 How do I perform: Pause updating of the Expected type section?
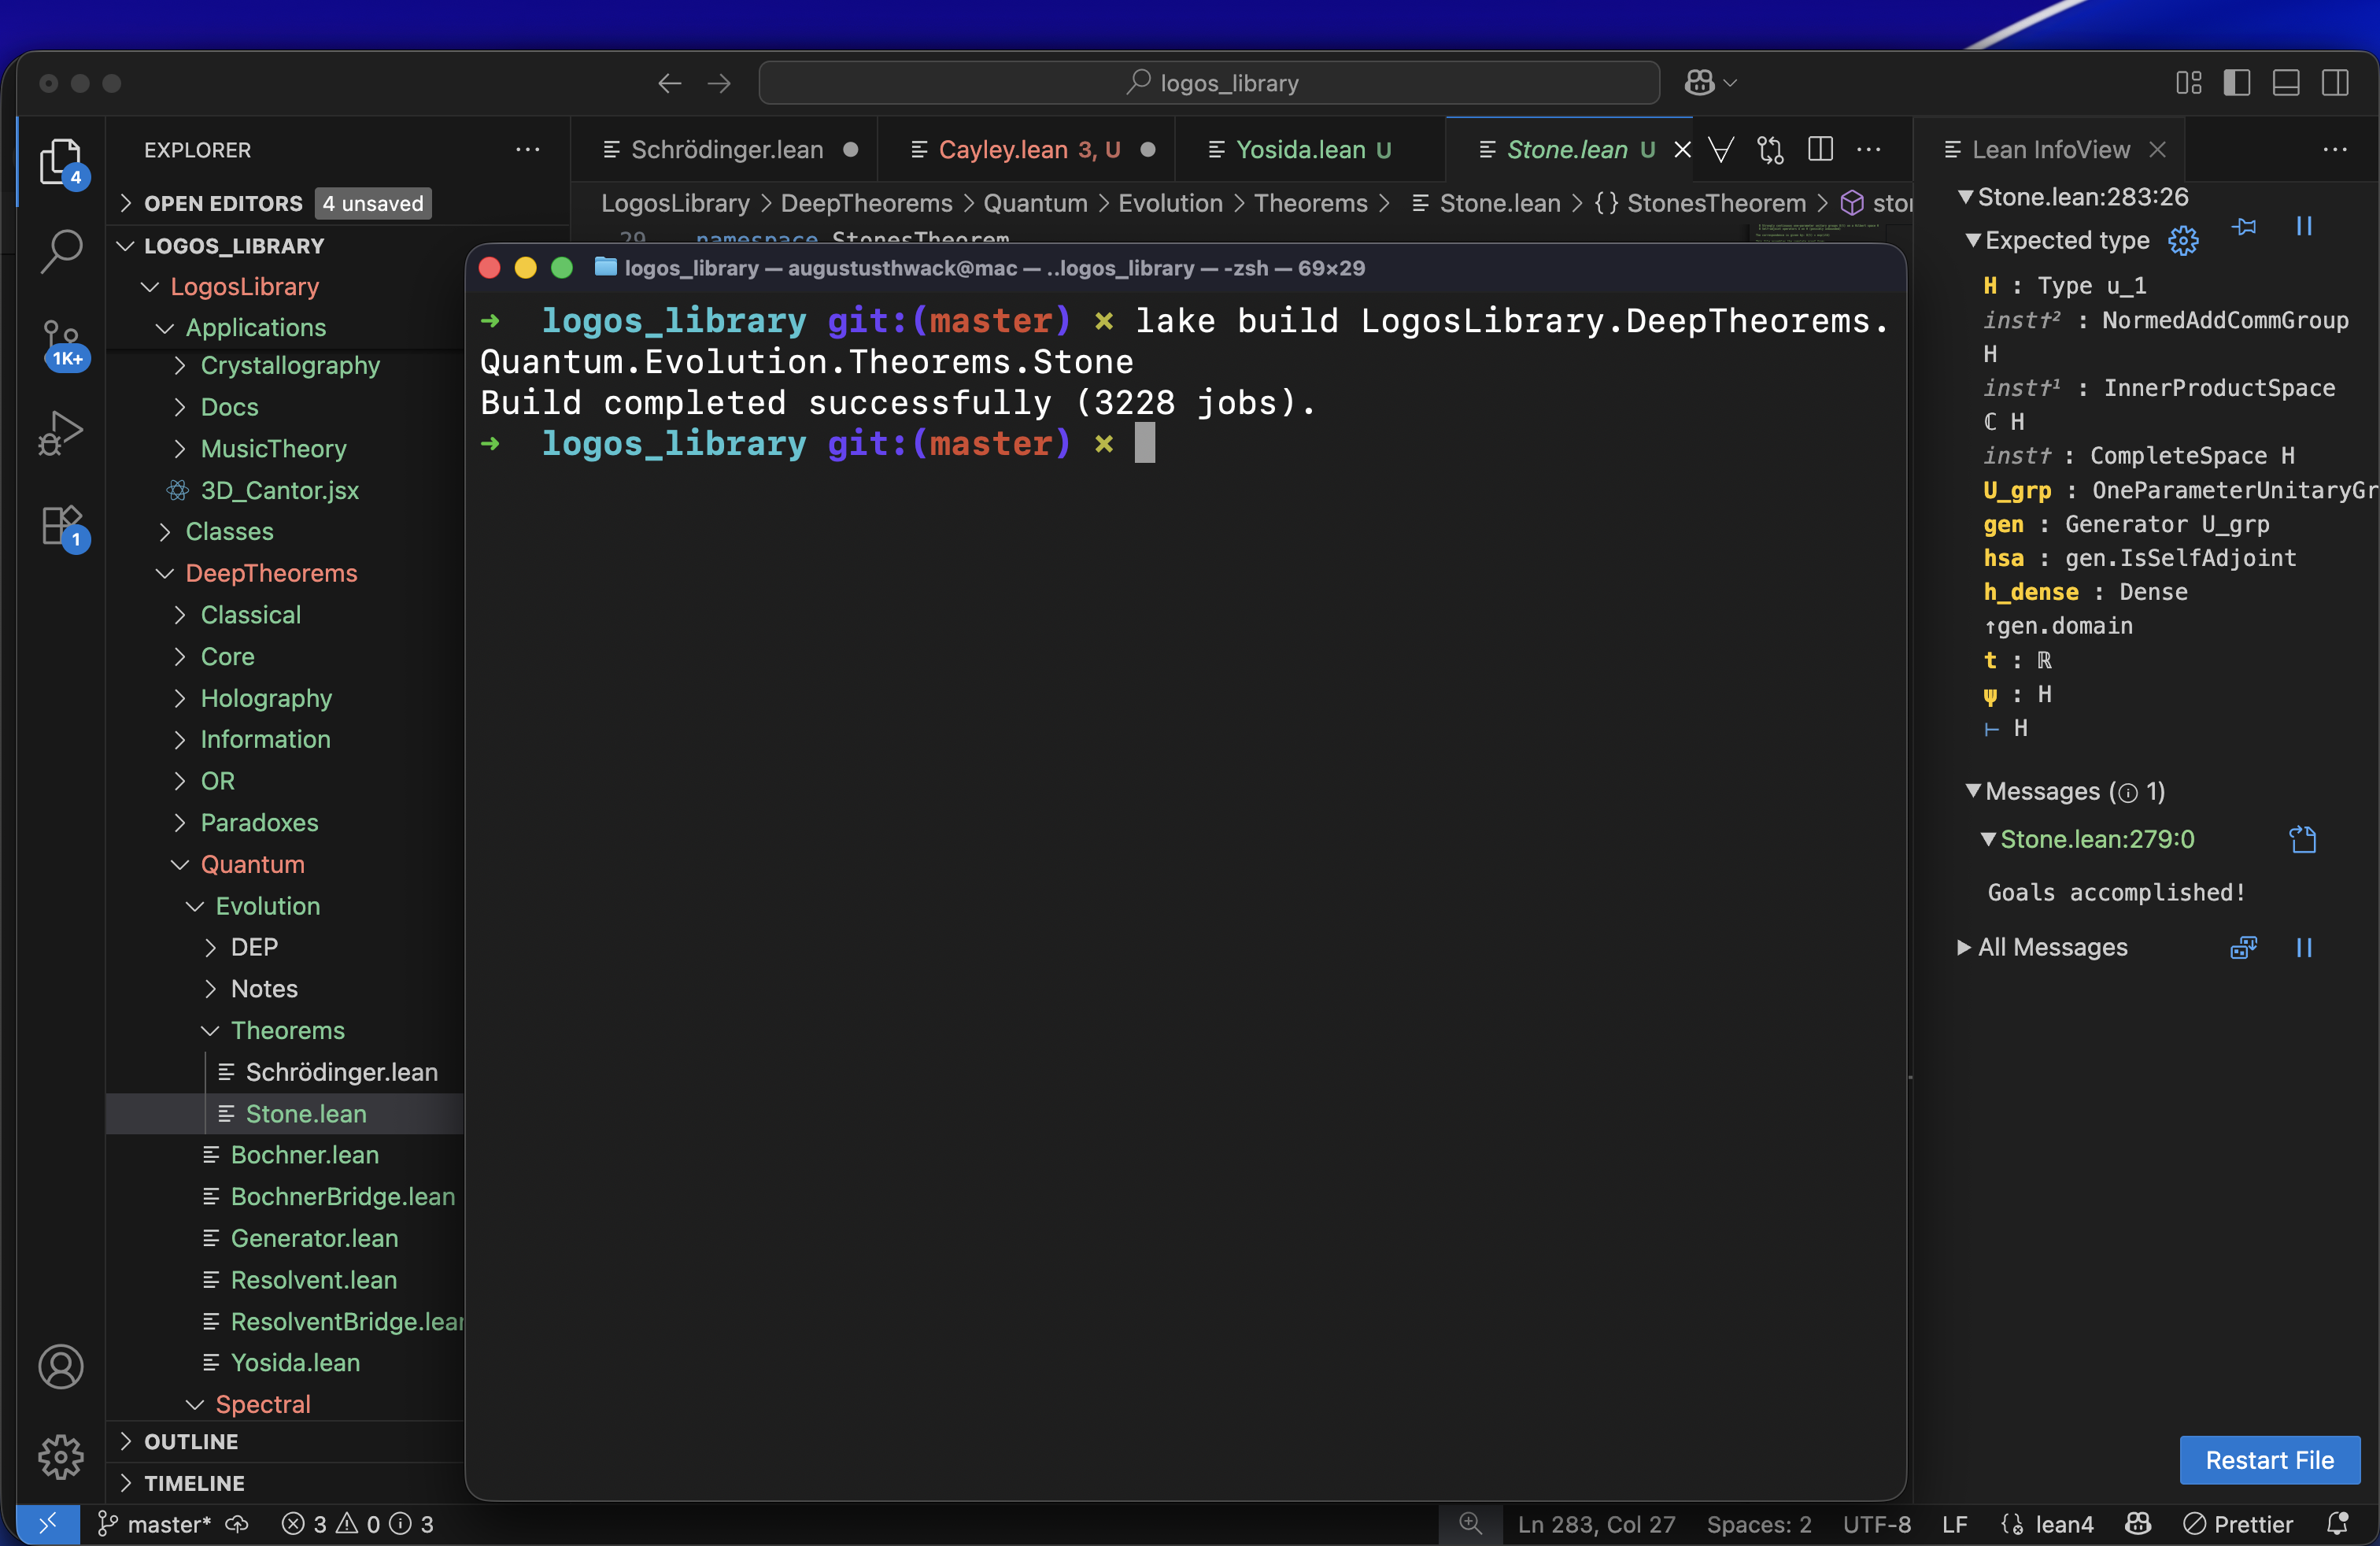point(2304,227)
